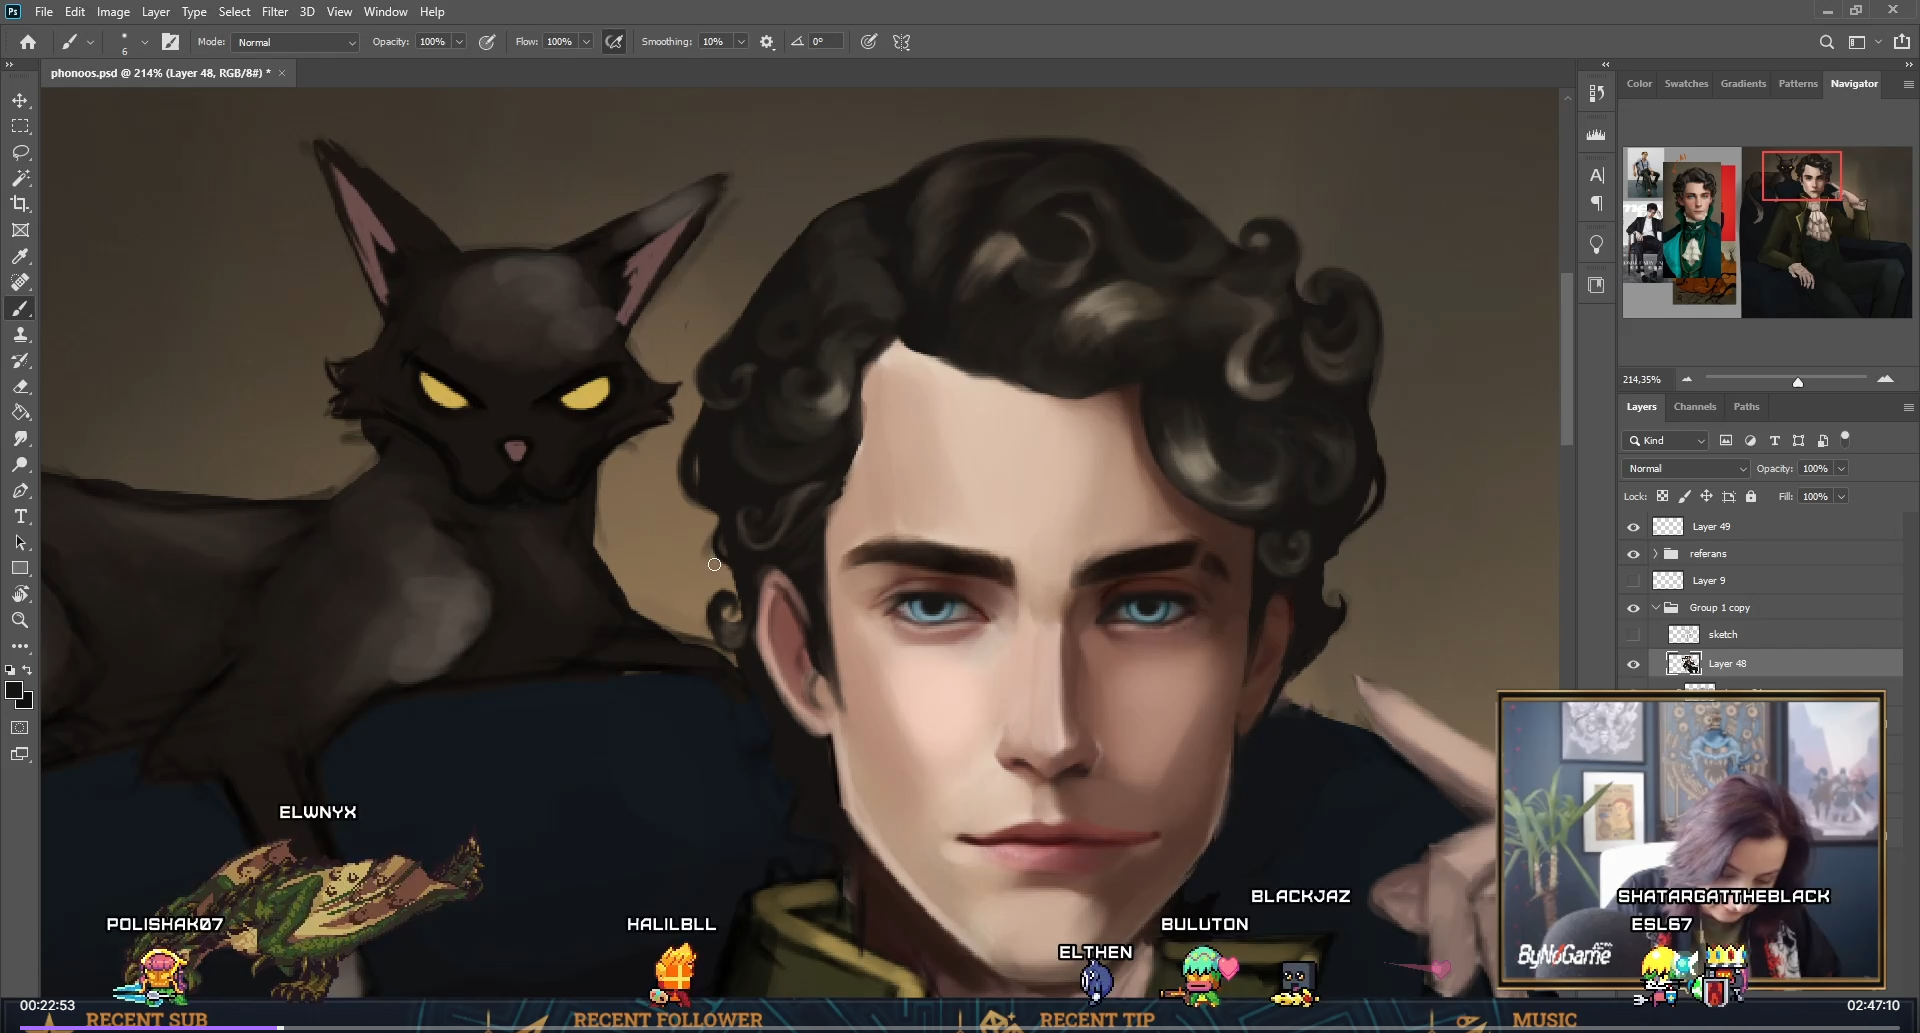Toggle pressure for opacity button
Viewport: 1920px width, 1033px height.
(x=487, y=42)
